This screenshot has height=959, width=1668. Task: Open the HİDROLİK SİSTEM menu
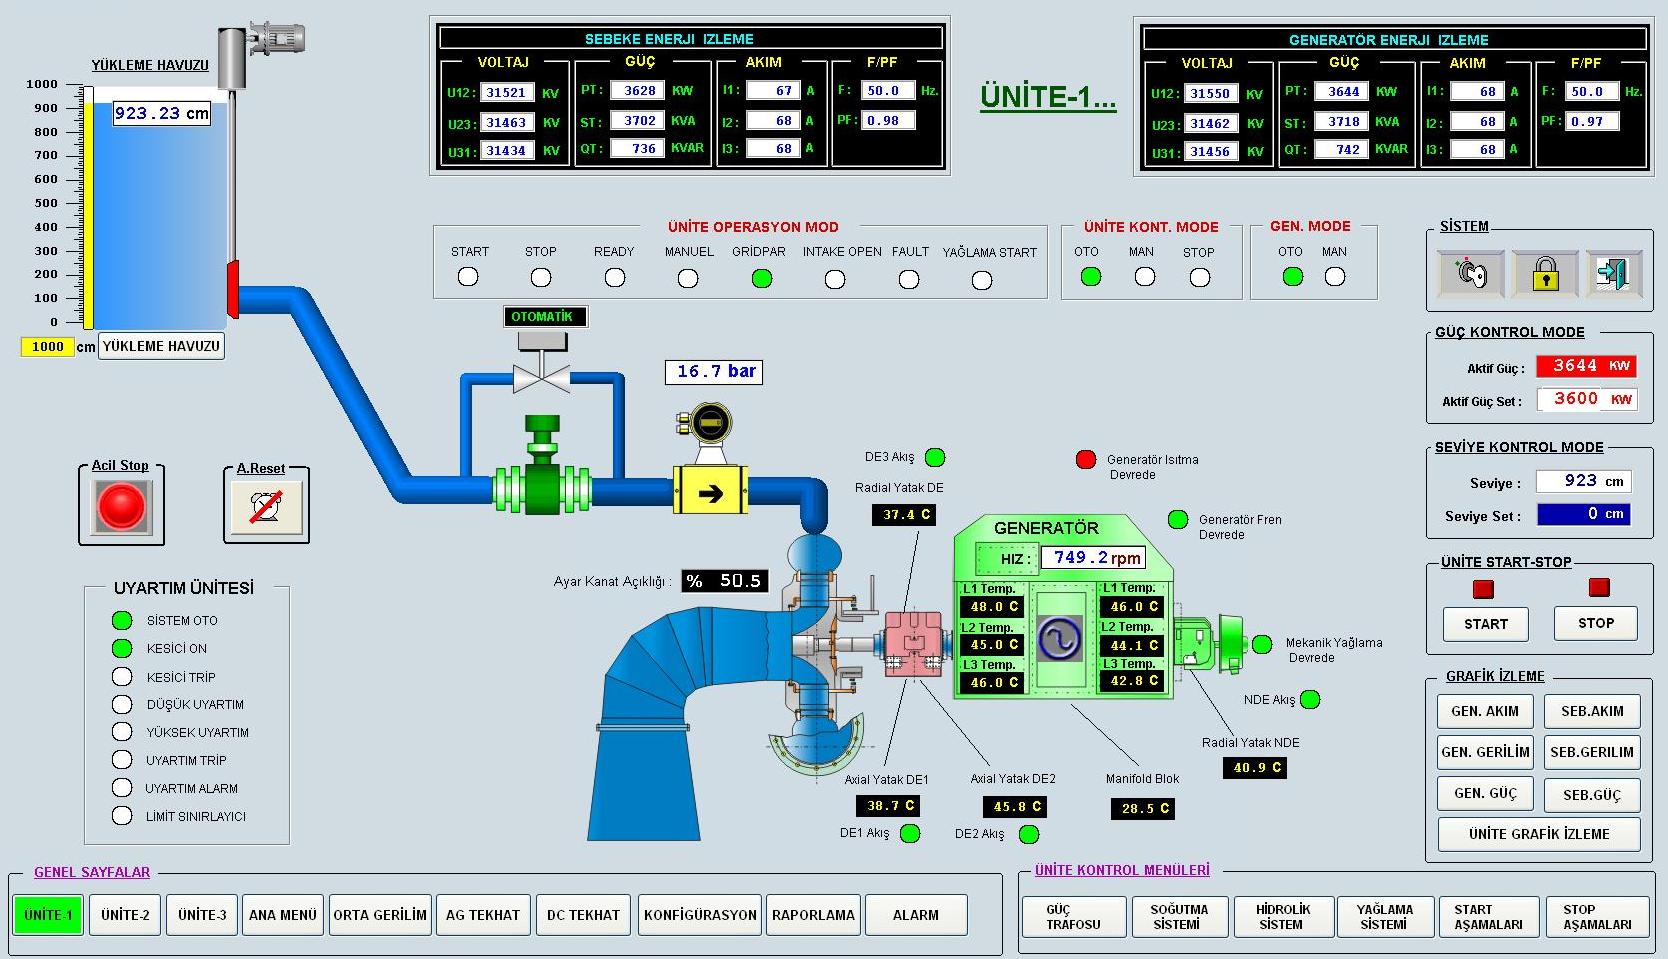(1282, 917)
